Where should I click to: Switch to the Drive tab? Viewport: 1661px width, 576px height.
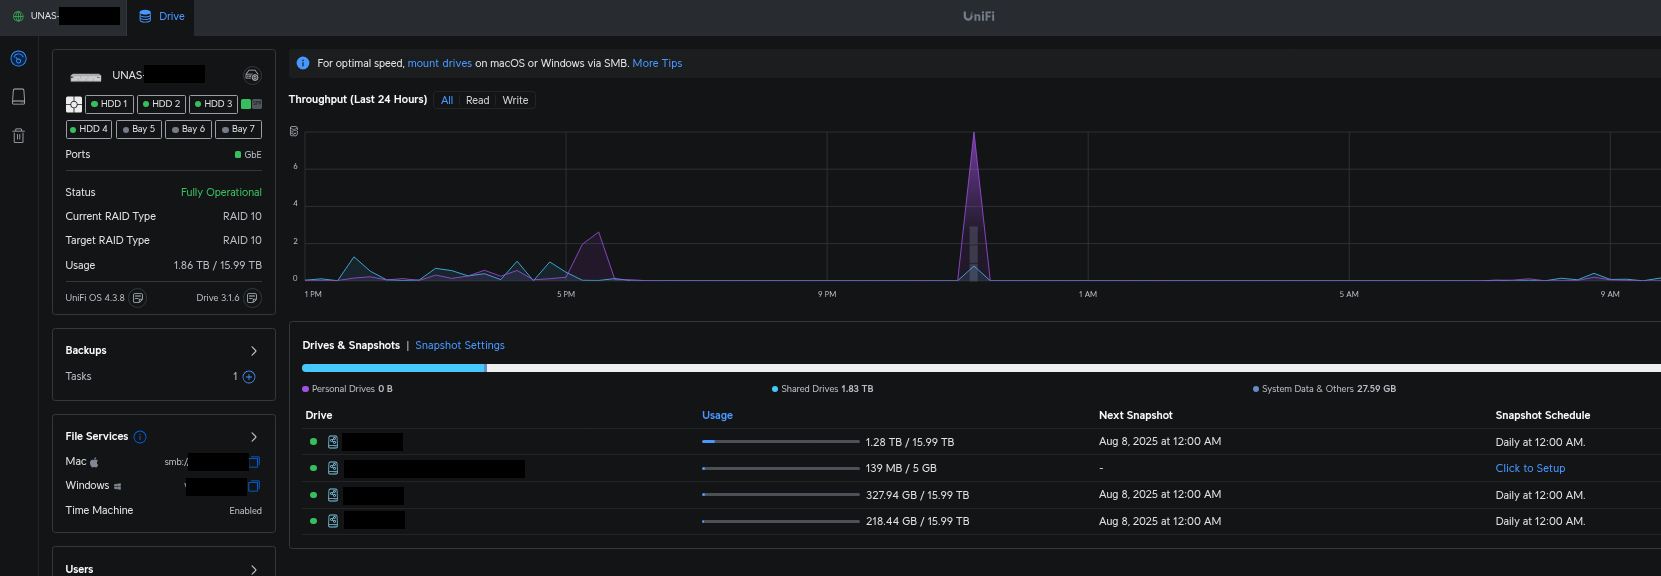(x=162, y=16)
